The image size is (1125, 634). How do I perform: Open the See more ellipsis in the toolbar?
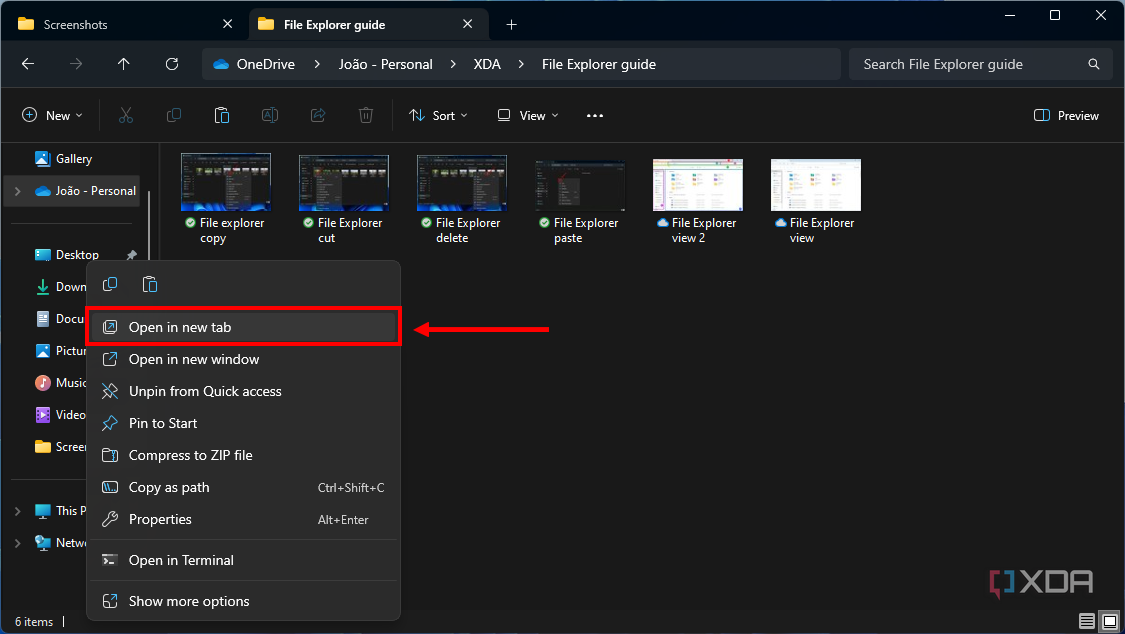(594, 115)
